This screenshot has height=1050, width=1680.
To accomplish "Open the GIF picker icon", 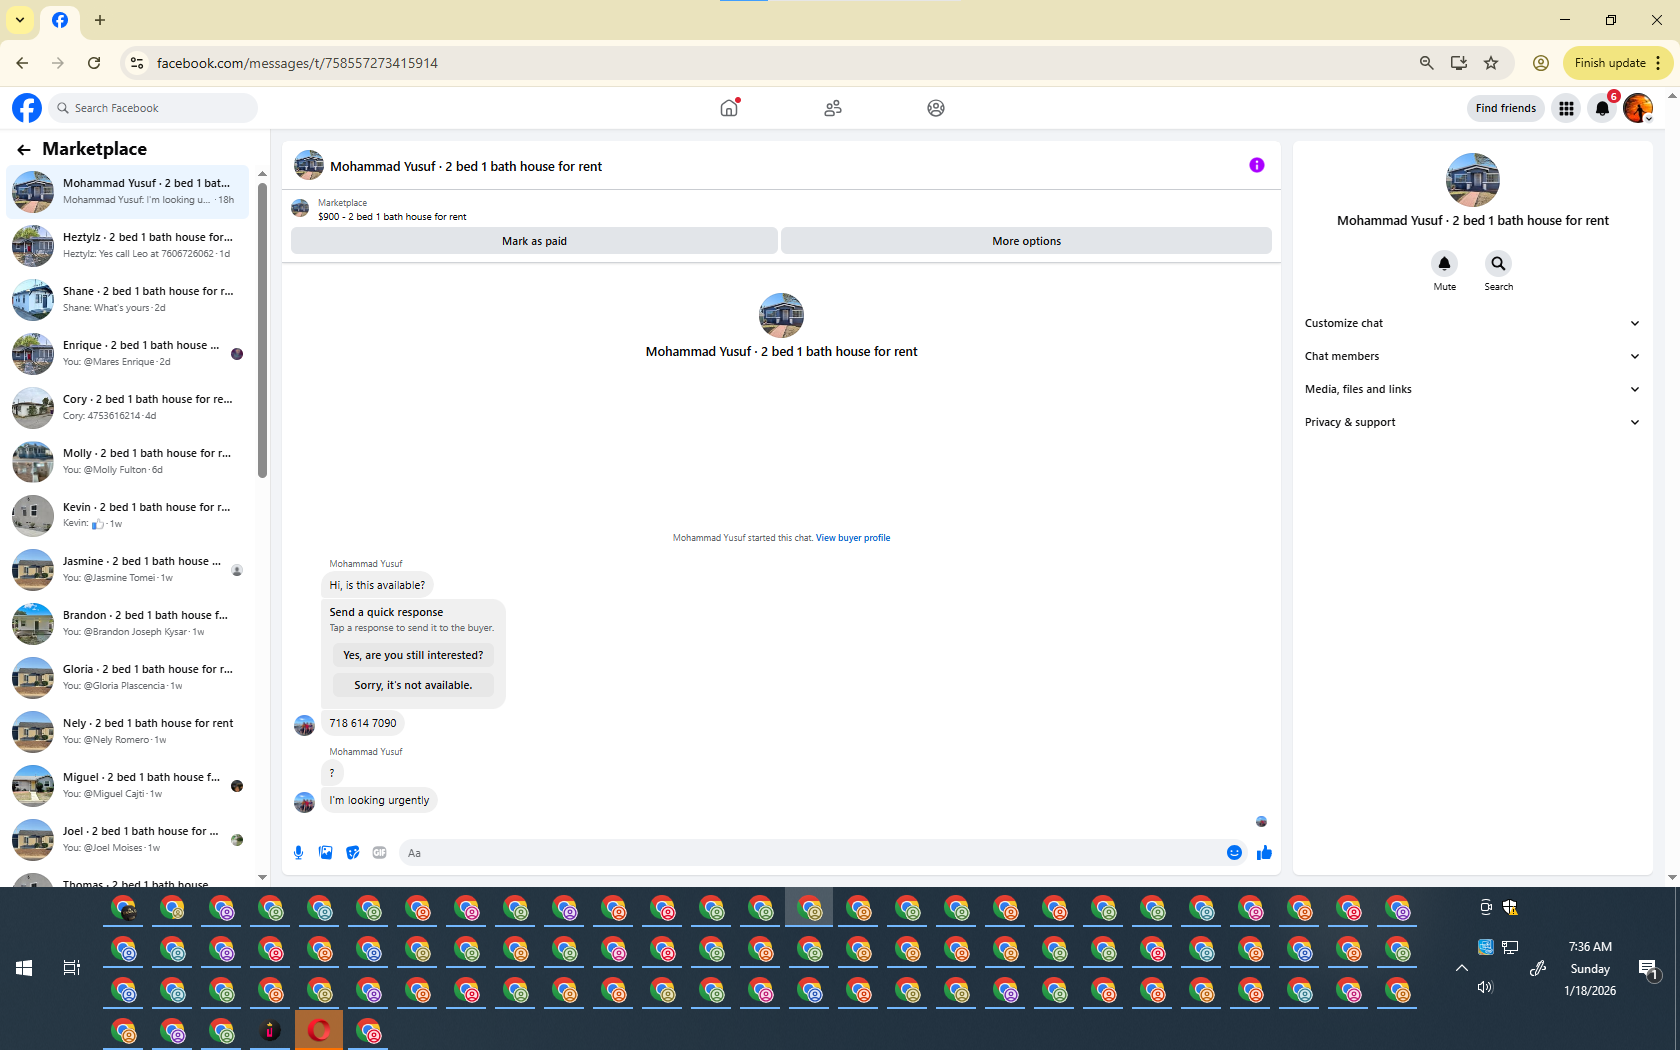I will tap(379, 853).
